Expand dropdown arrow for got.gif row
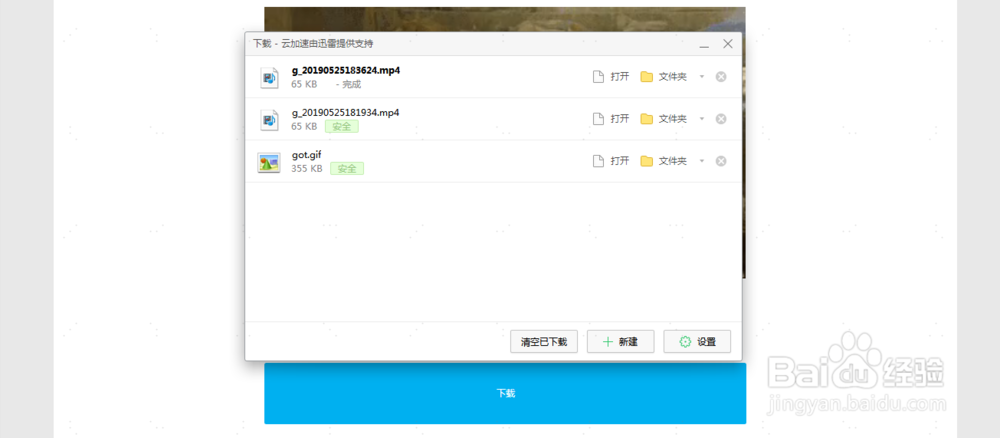This screenshot has width=1000, height=438. coord(702,161)
